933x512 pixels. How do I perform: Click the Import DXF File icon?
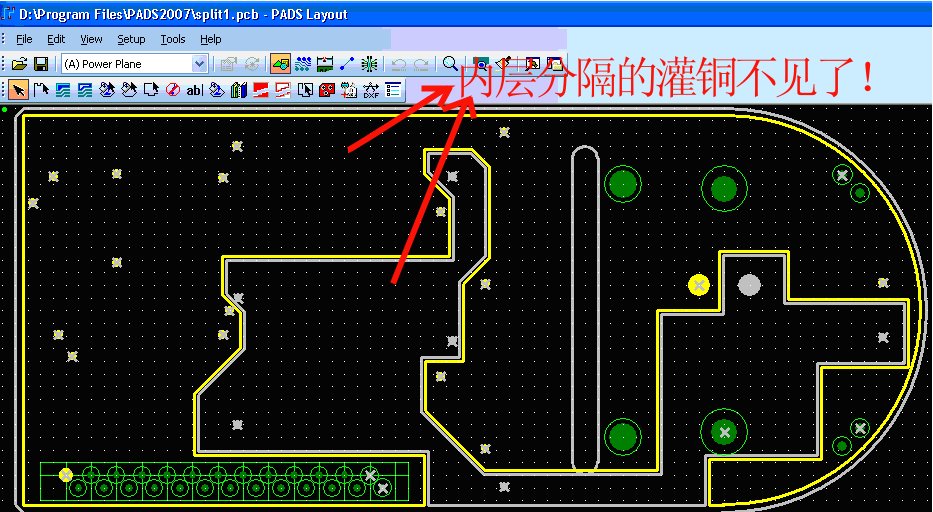pos(371,90)
